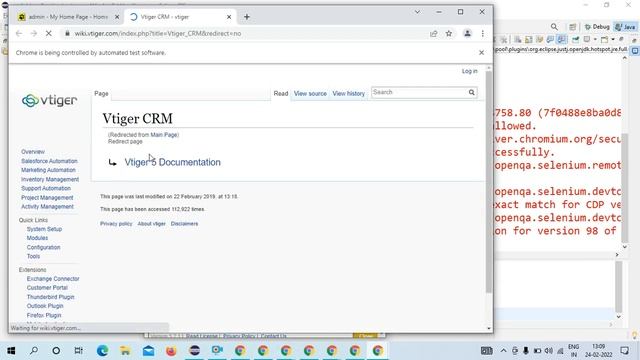
Task: Open Cortana circle on taskbar
Action: click(56, 351)
